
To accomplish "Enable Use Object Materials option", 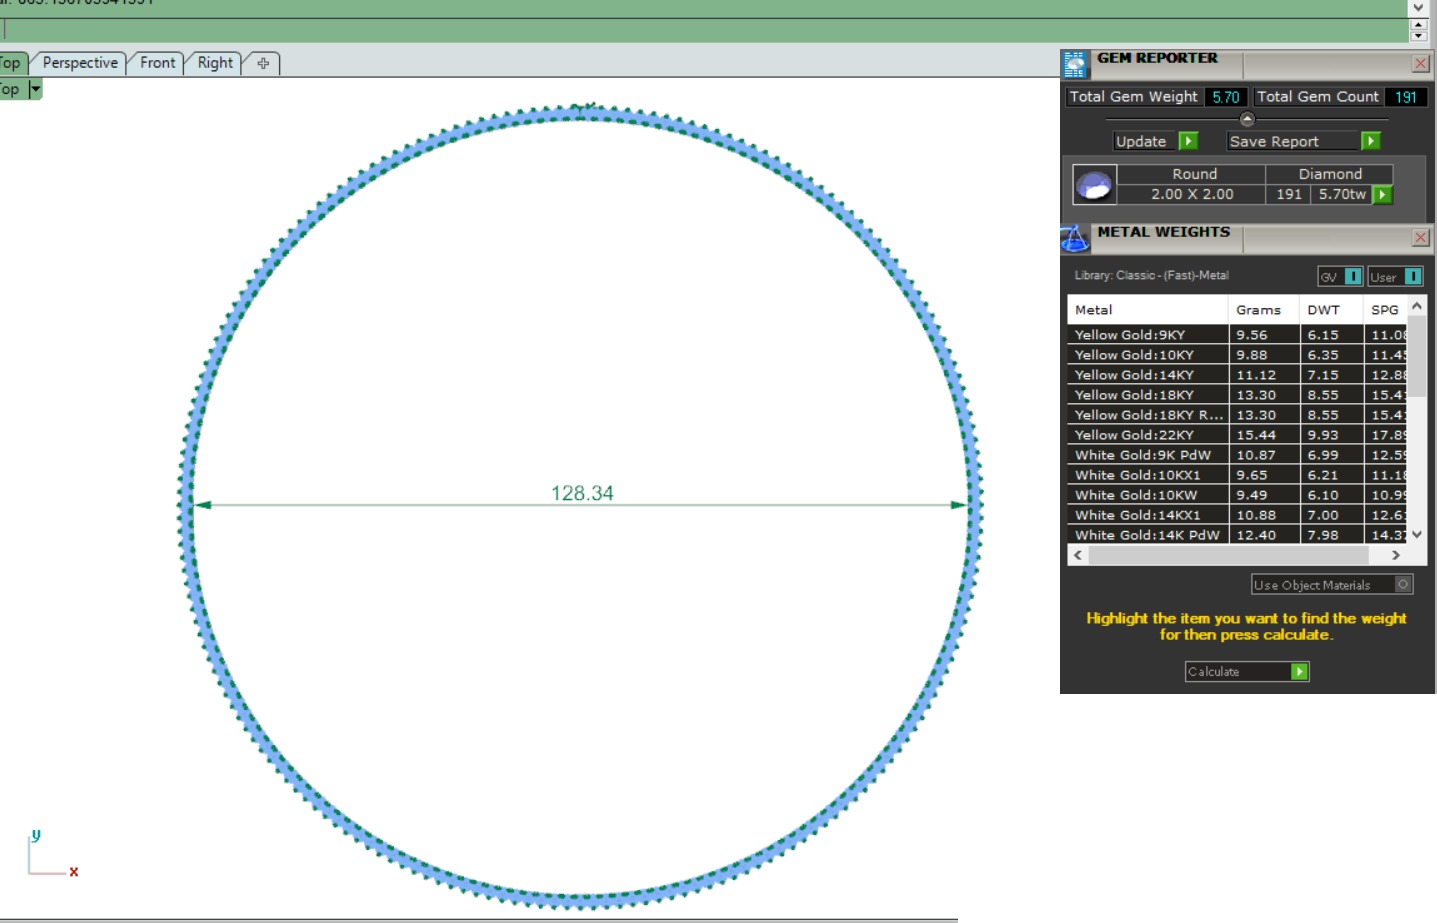I will tap(1403, 585).
